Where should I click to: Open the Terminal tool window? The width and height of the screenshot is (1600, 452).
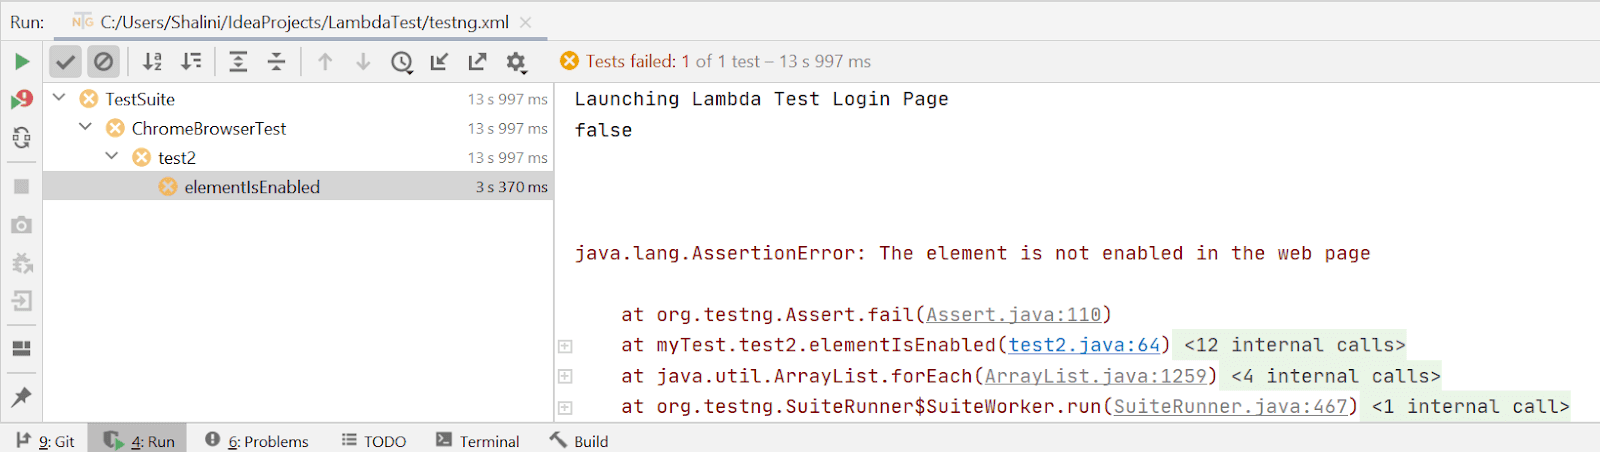tap(477, 441)
